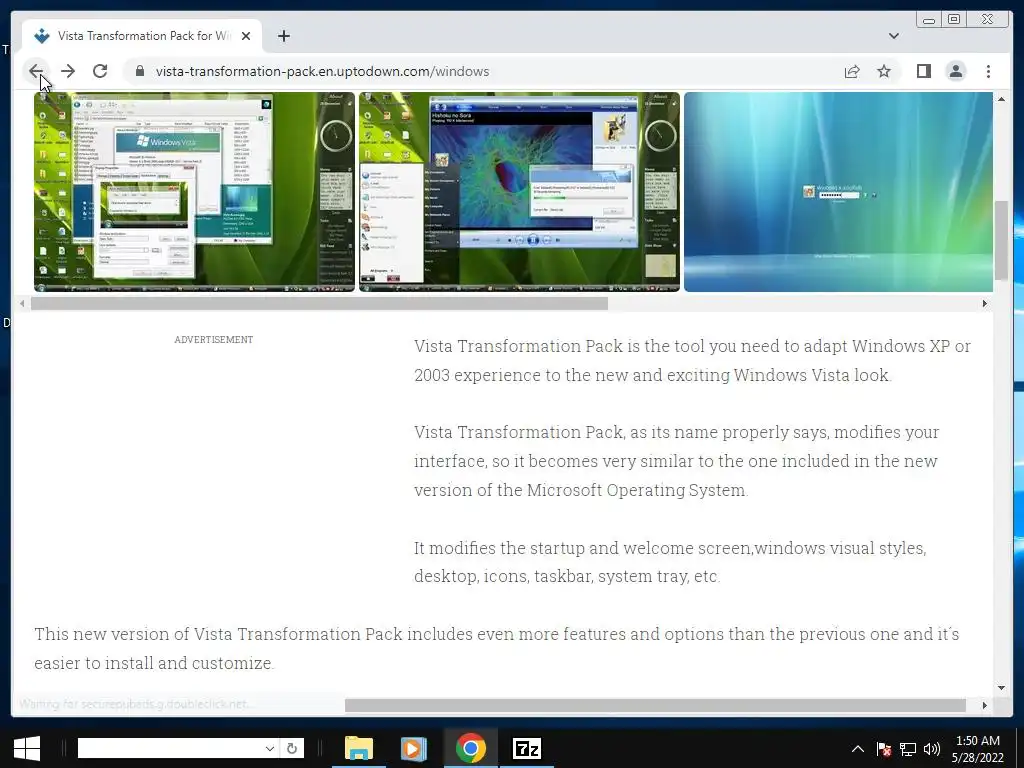The image size is (1024, 768).
Task: Switch to Chrome in the taskbar
Action: (470, 748)
